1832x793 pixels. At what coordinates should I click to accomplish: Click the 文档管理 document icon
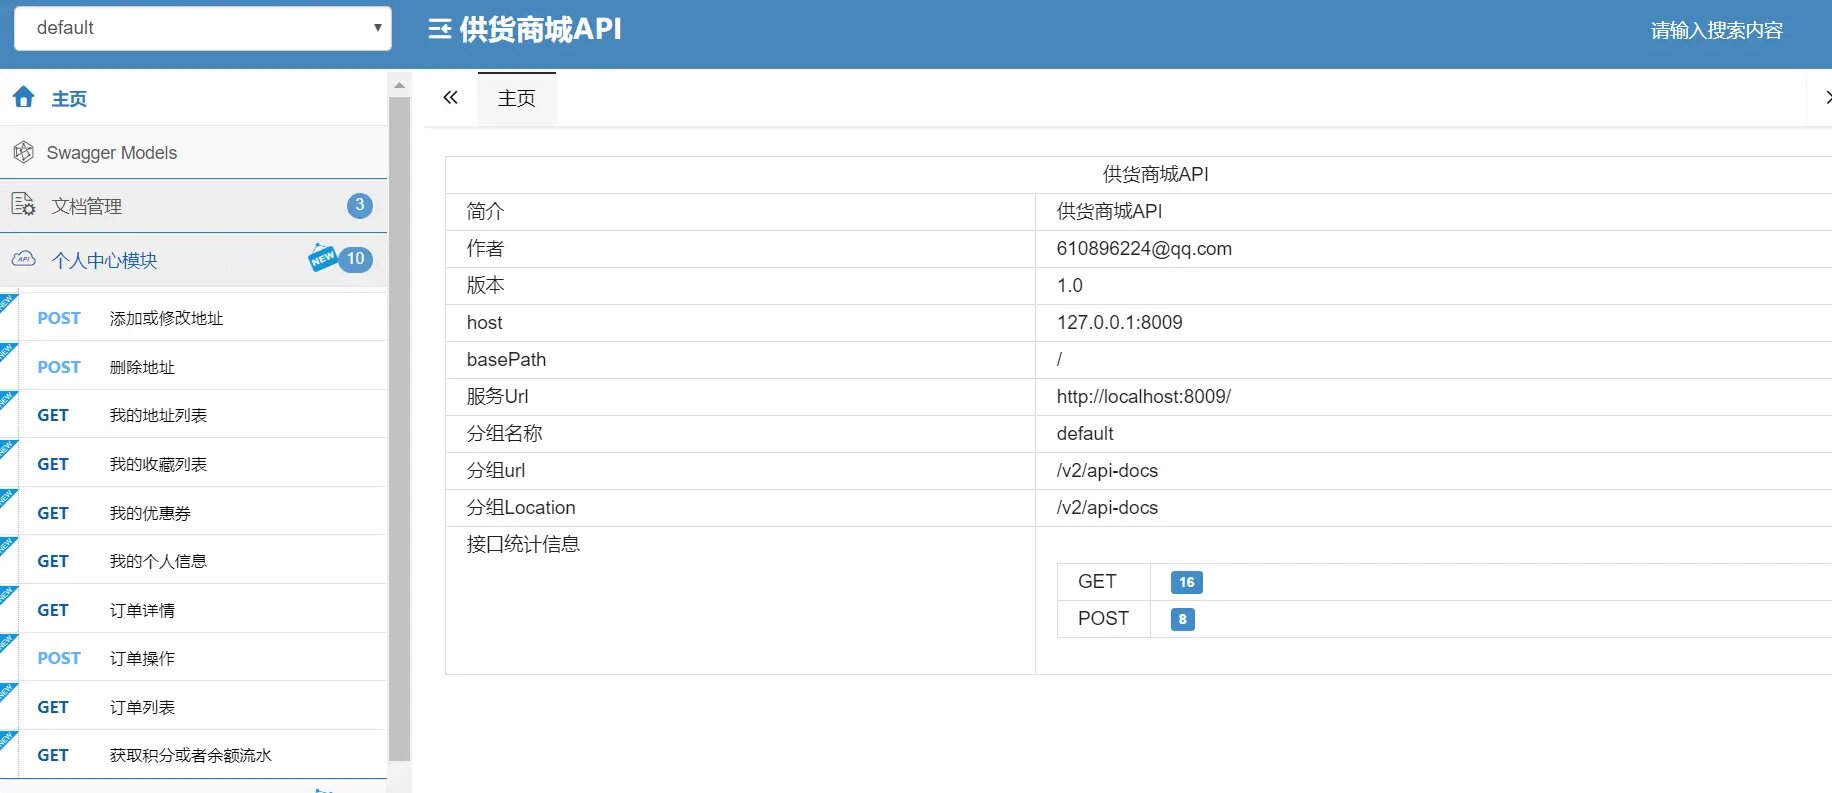pos(23,205)
